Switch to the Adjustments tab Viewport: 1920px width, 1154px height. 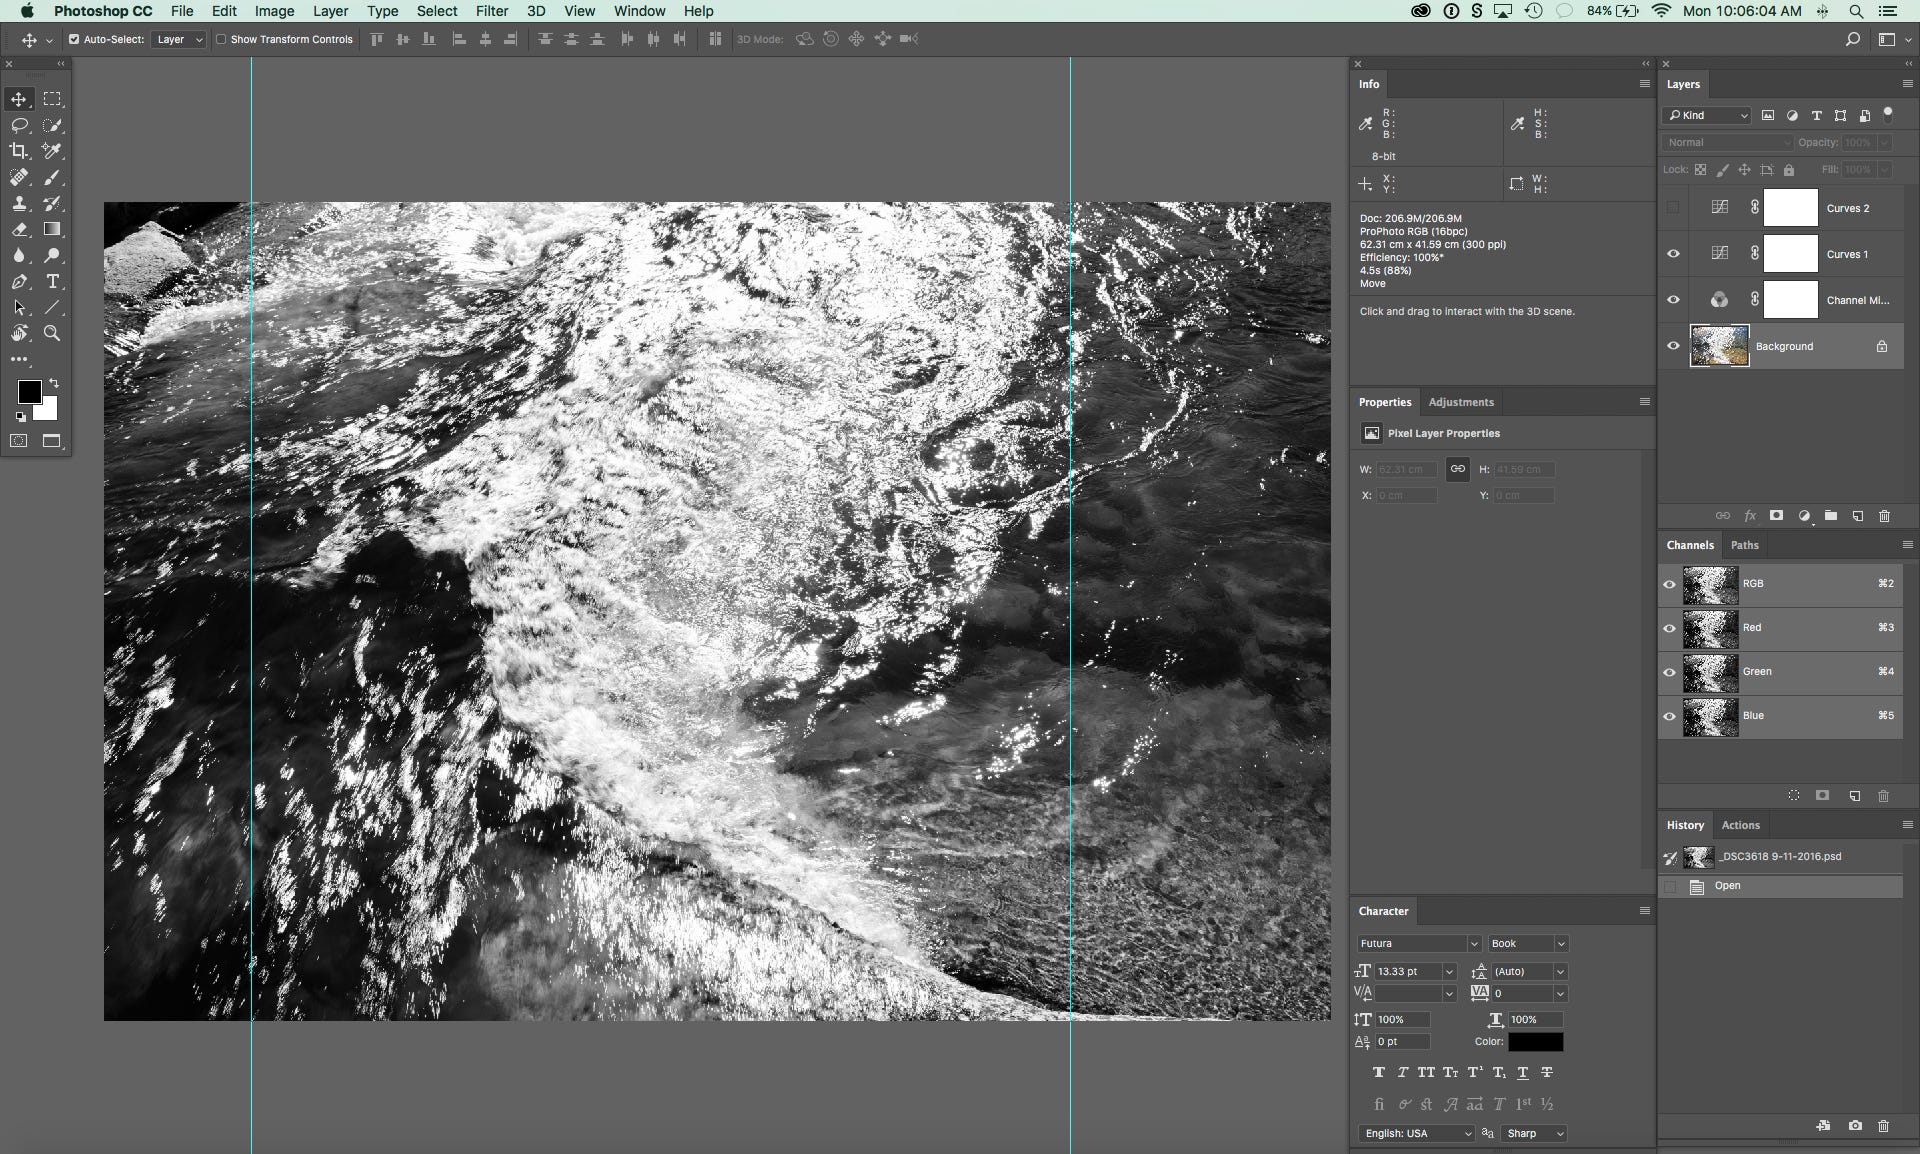coord(1460,402)
